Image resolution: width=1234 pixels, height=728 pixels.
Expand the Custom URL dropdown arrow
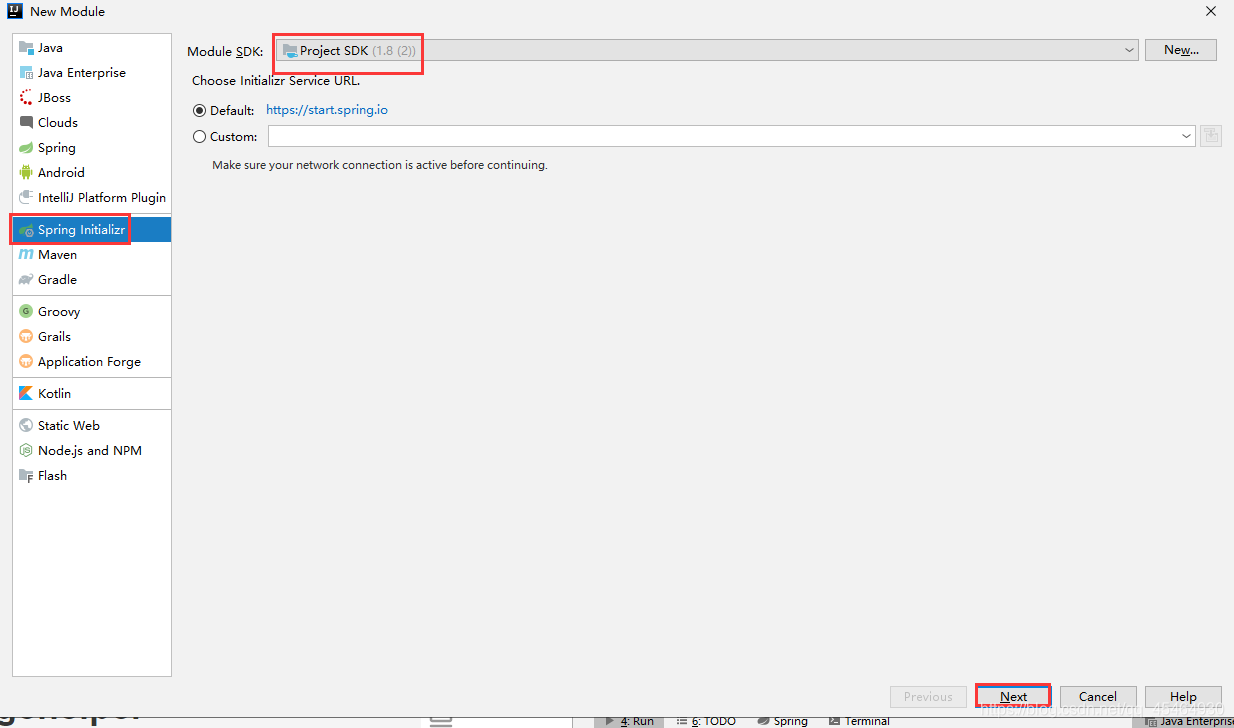[x=1186, y=136]
